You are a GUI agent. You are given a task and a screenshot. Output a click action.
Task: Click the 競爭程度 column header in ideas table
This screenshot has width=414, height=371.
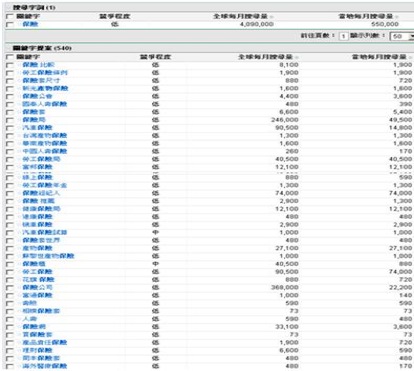tap(155, 57)
